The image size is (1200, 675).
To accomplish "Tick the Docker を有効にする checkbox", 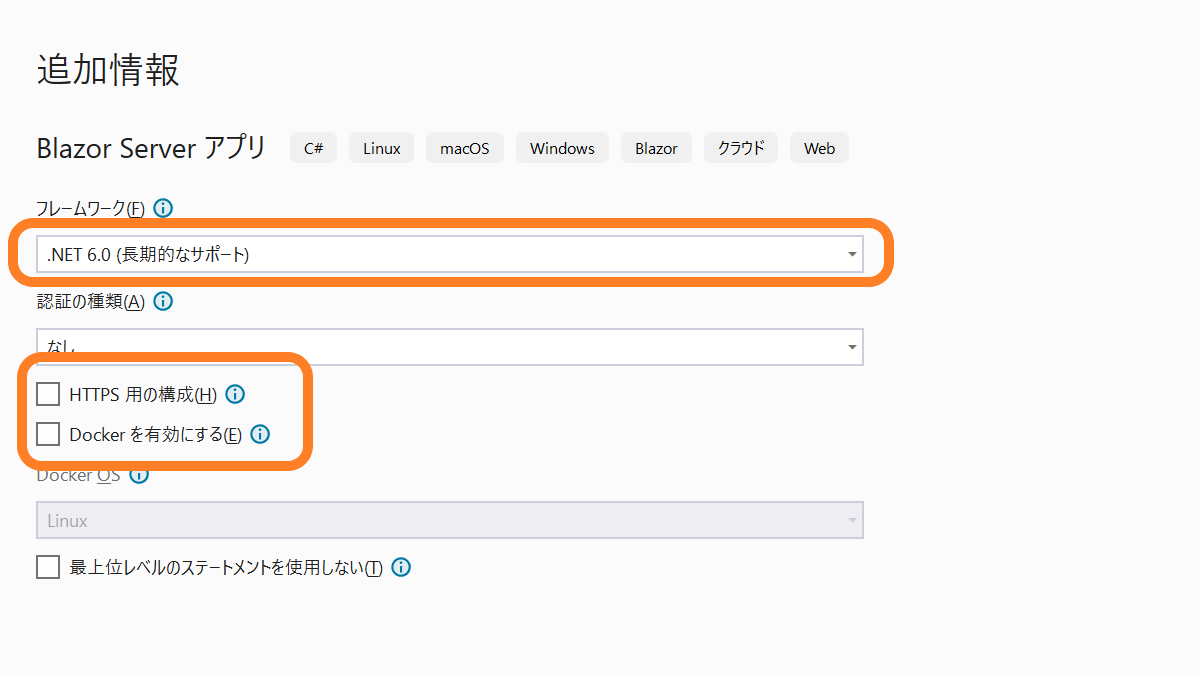I will point(48,434).
